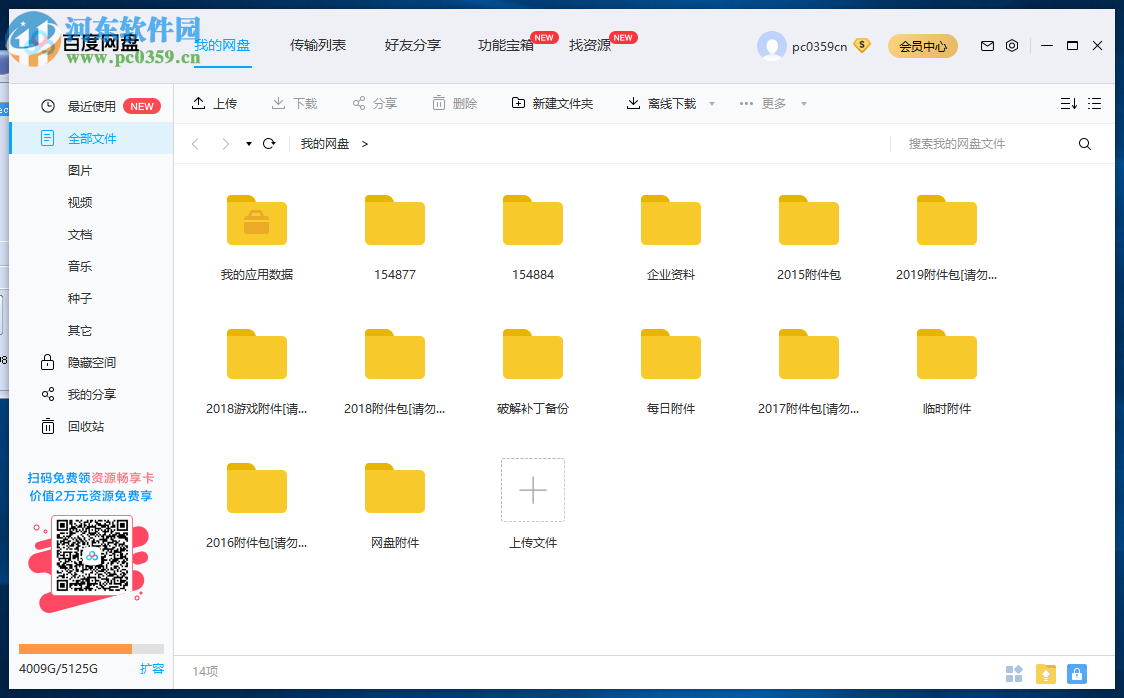Image resolution: width=1124 pixels, height=698 pixels.
Task: Click the 会员中心 button
Action: pyautogui.click(x=922, y=45)
